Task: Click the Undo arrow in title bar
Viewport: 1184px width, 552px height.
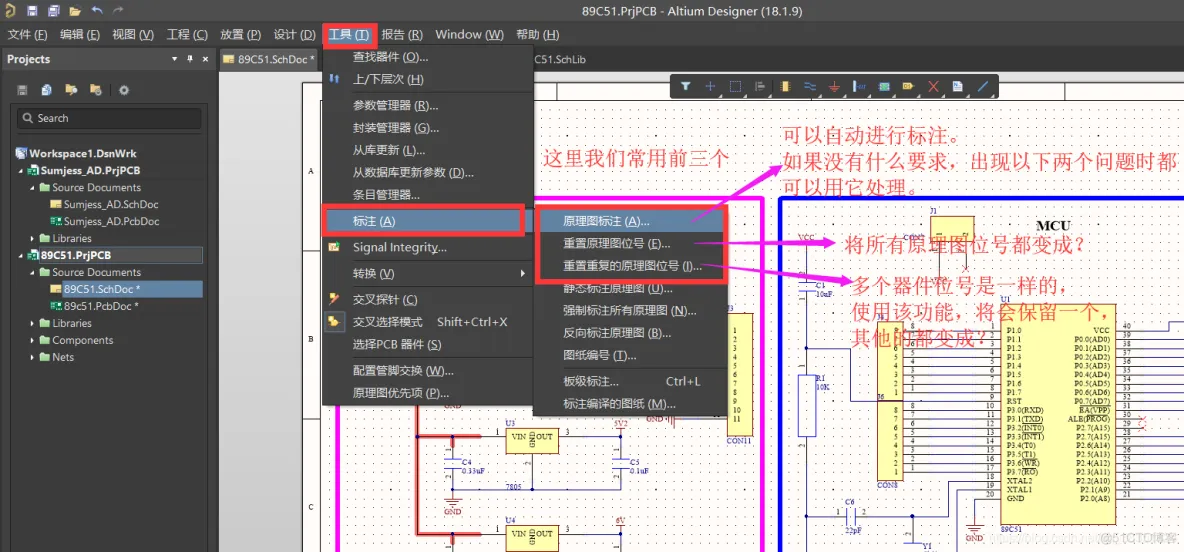Action: (96, 11)
